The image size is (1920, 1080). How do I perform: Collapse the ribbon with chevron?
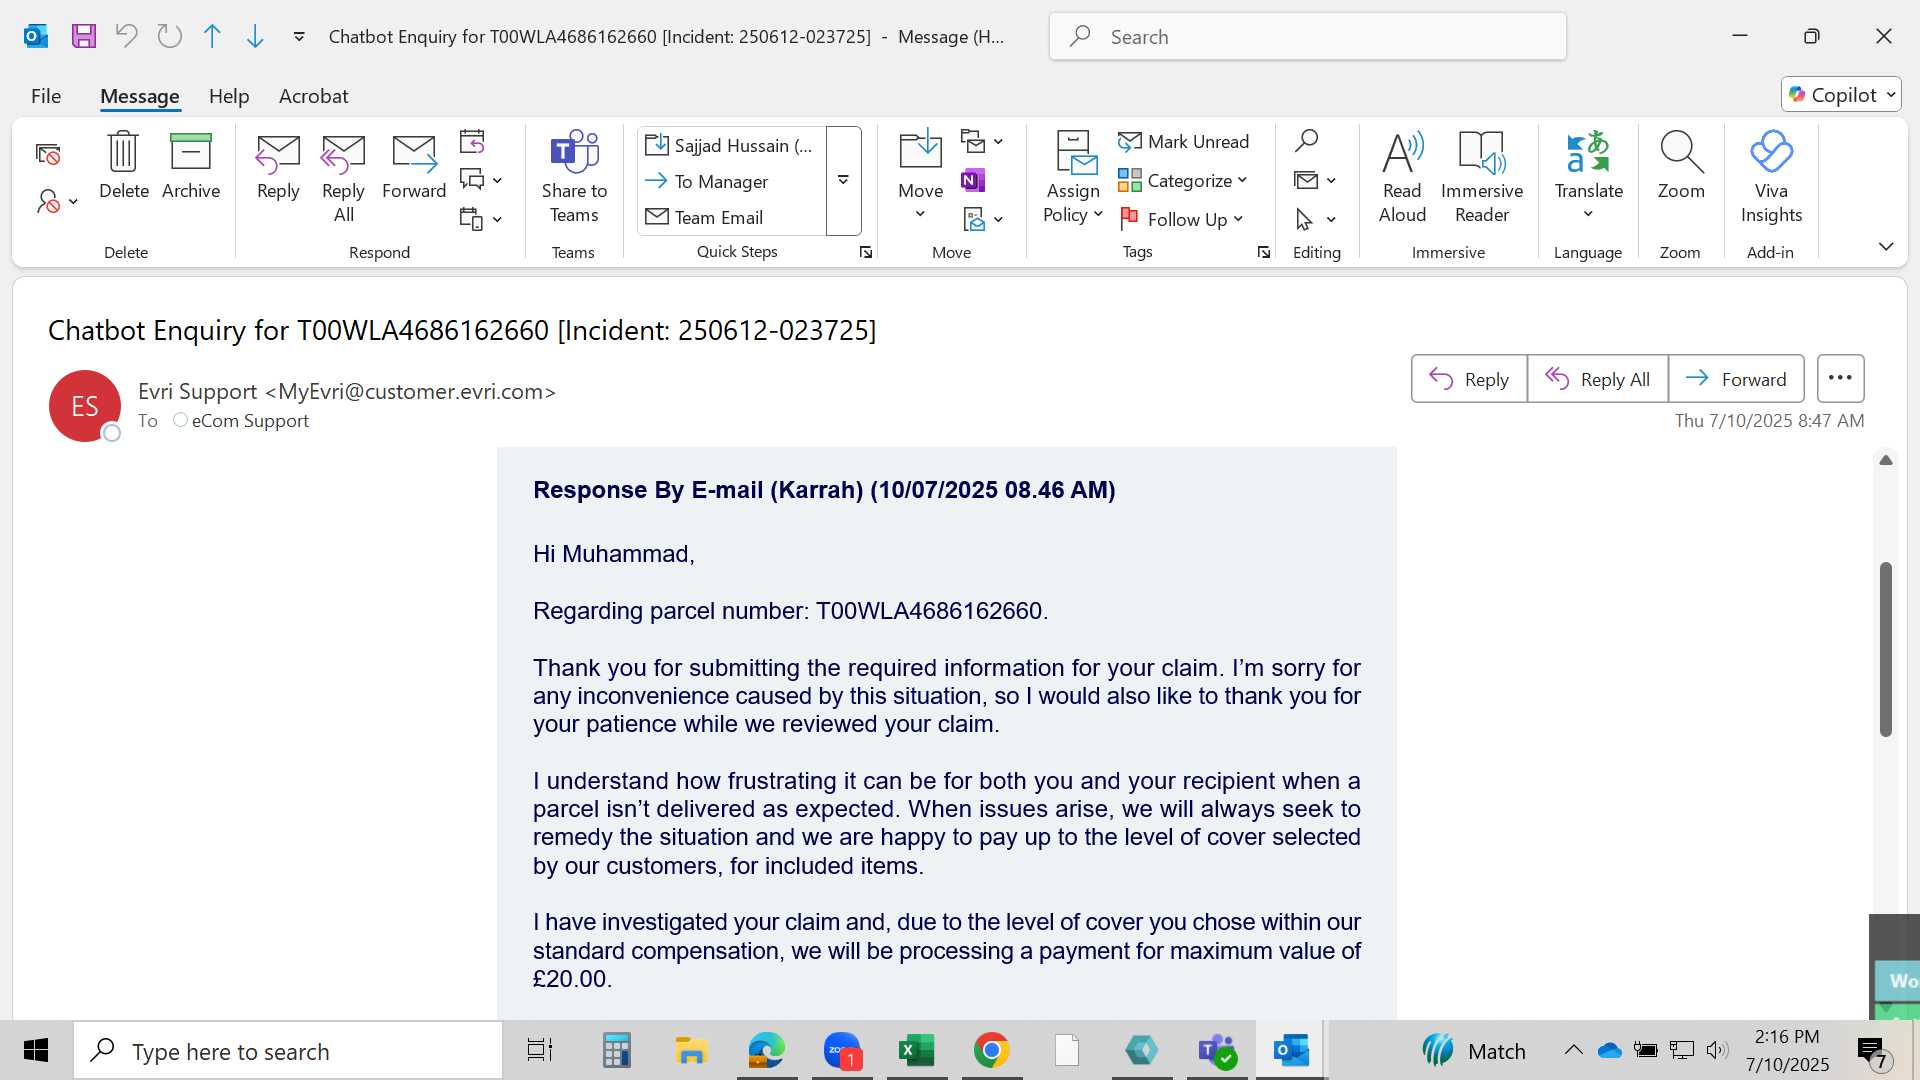coord(1886,246)
